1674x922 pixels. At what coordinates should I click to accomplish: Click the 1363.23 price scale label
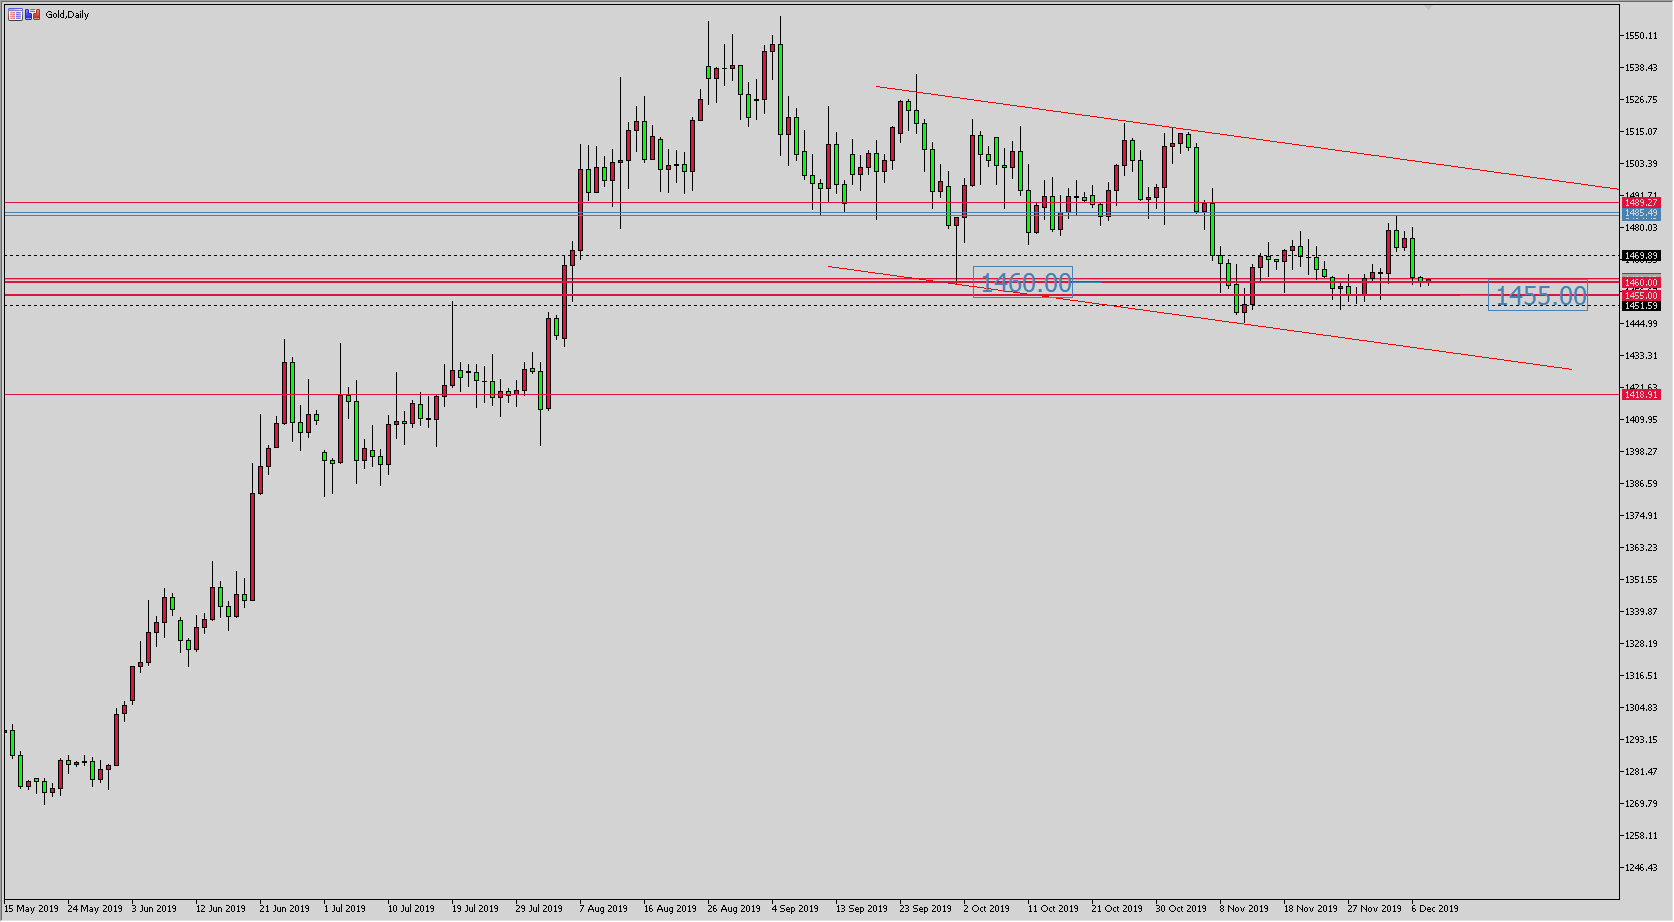click(1642, 548)
